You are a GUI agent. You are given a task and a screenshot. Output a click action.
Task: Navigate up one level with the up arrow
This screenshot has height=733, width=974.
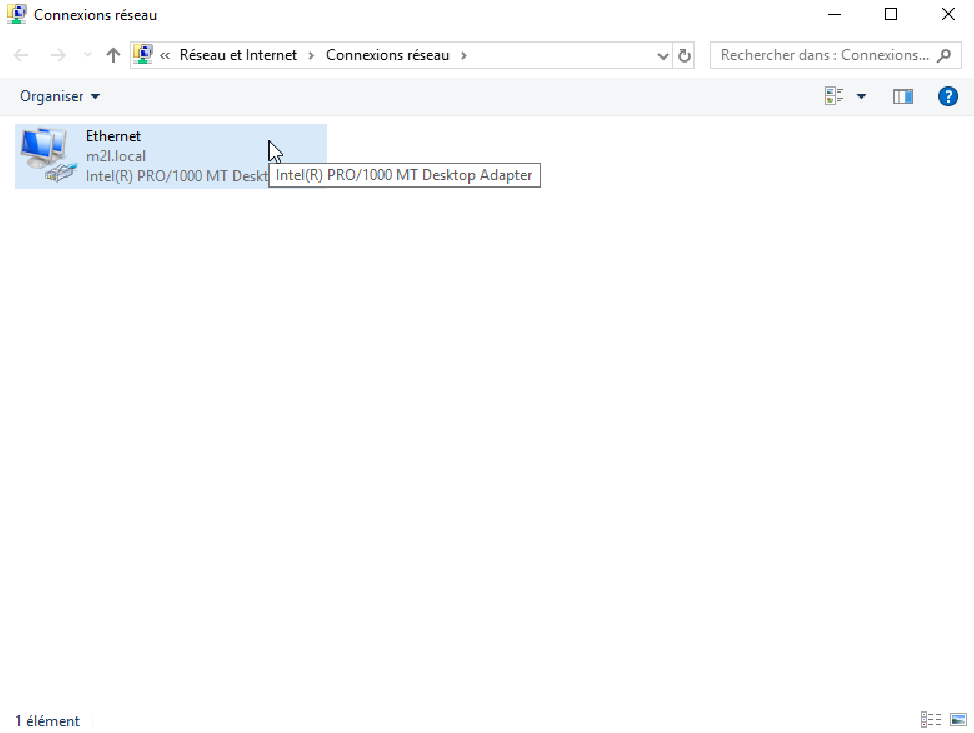tap(112, 55)
